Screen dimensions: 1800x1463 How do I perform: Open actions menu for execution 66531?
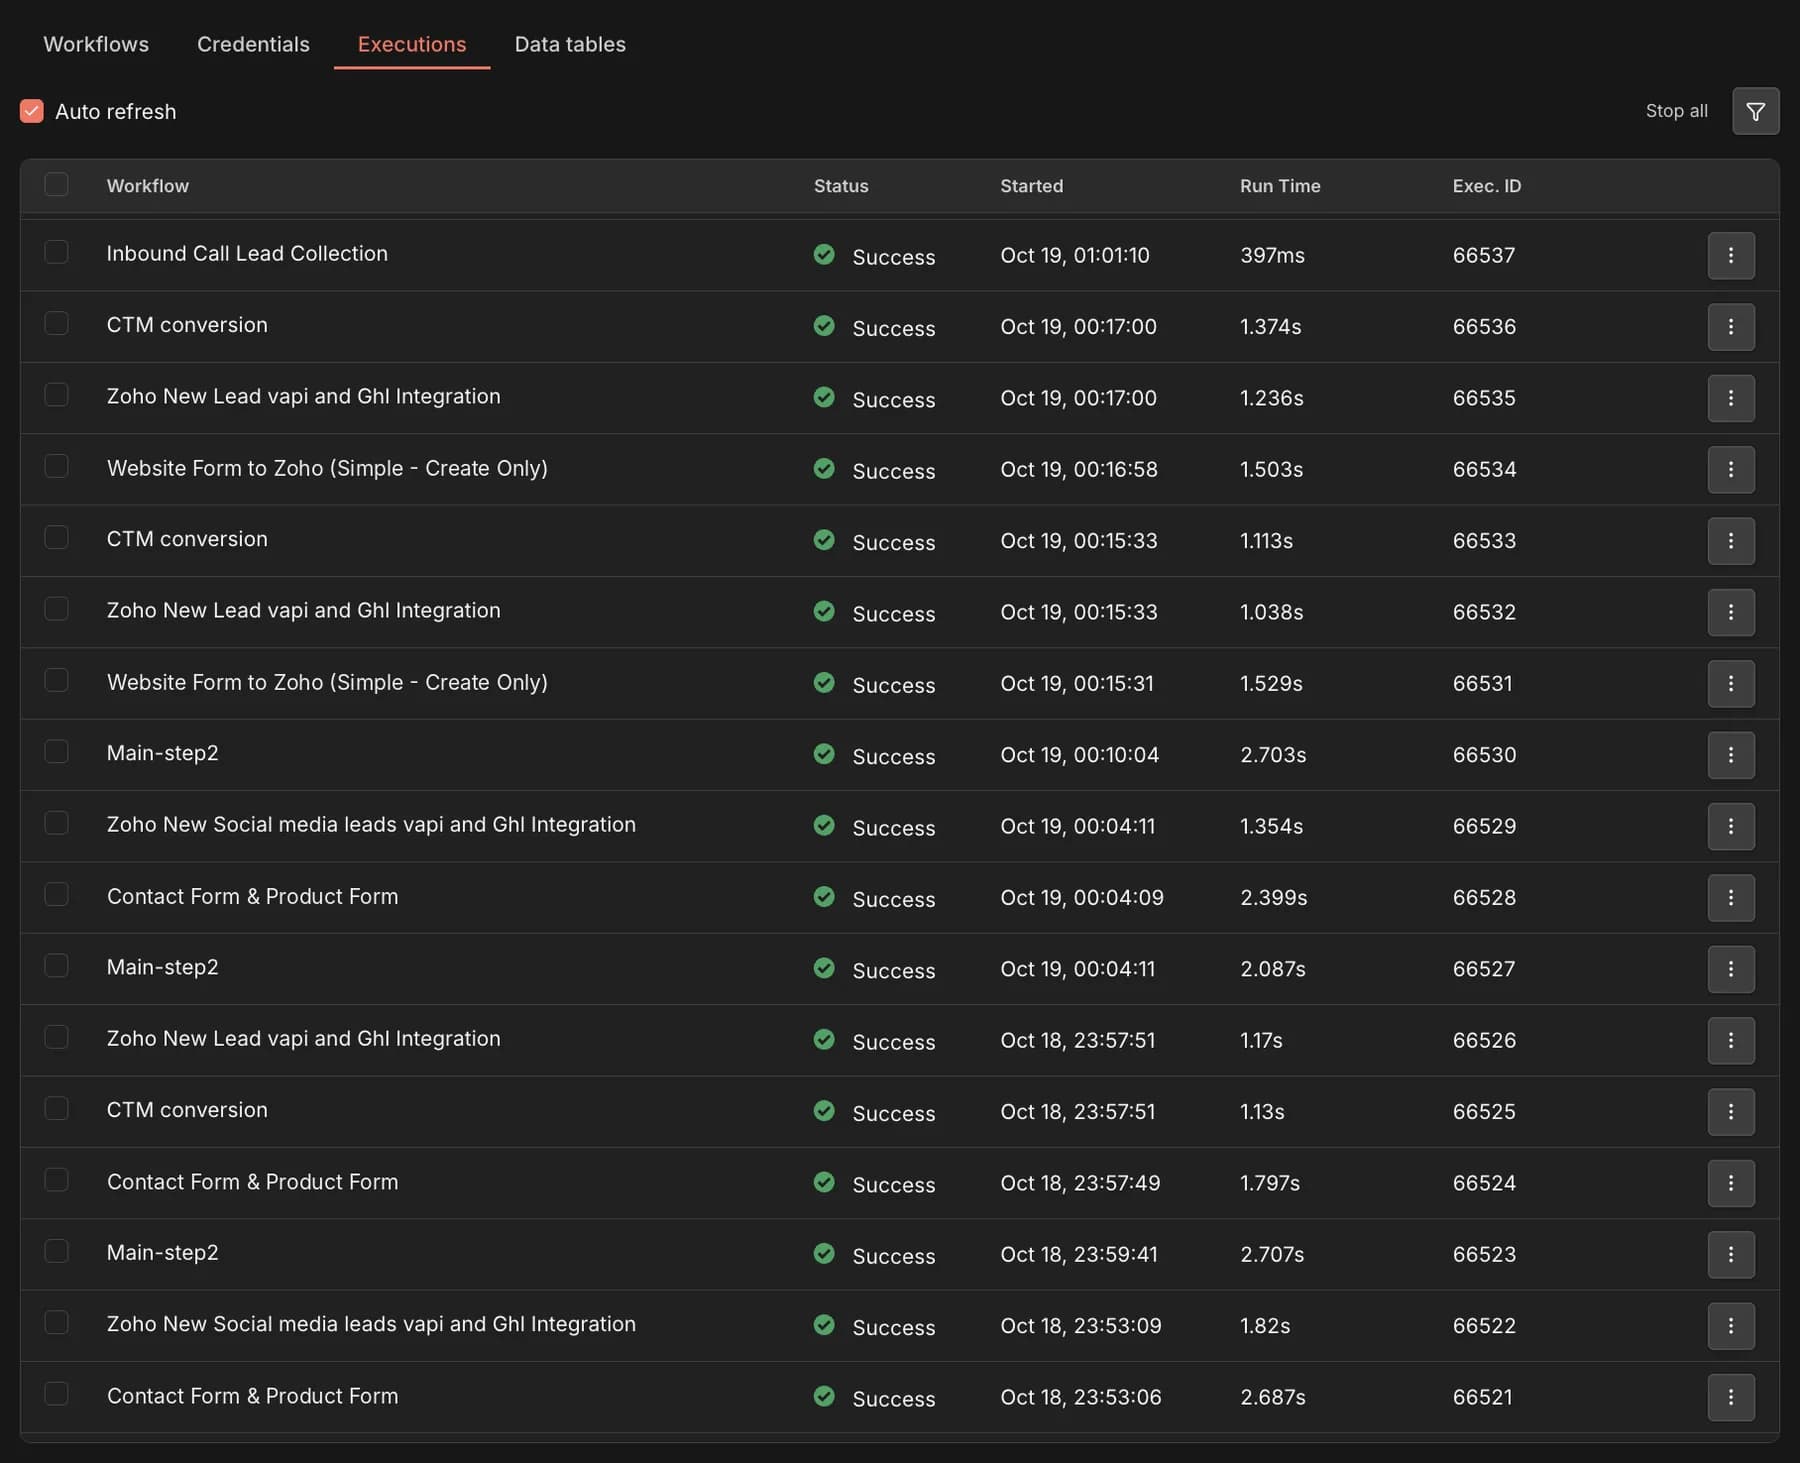pos(1731,684)
